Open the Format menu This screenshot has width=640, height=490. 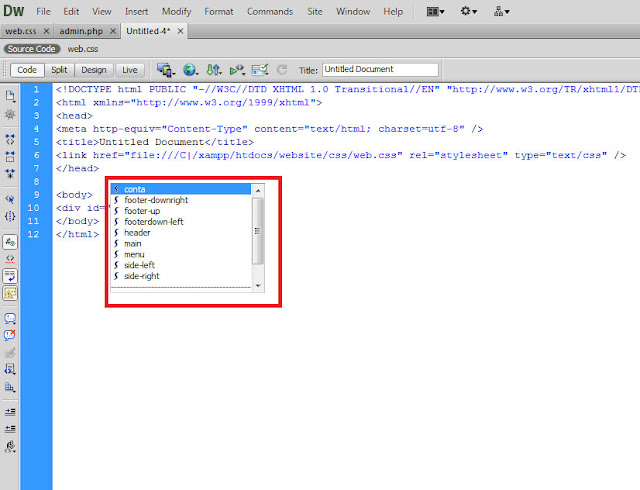219,11
